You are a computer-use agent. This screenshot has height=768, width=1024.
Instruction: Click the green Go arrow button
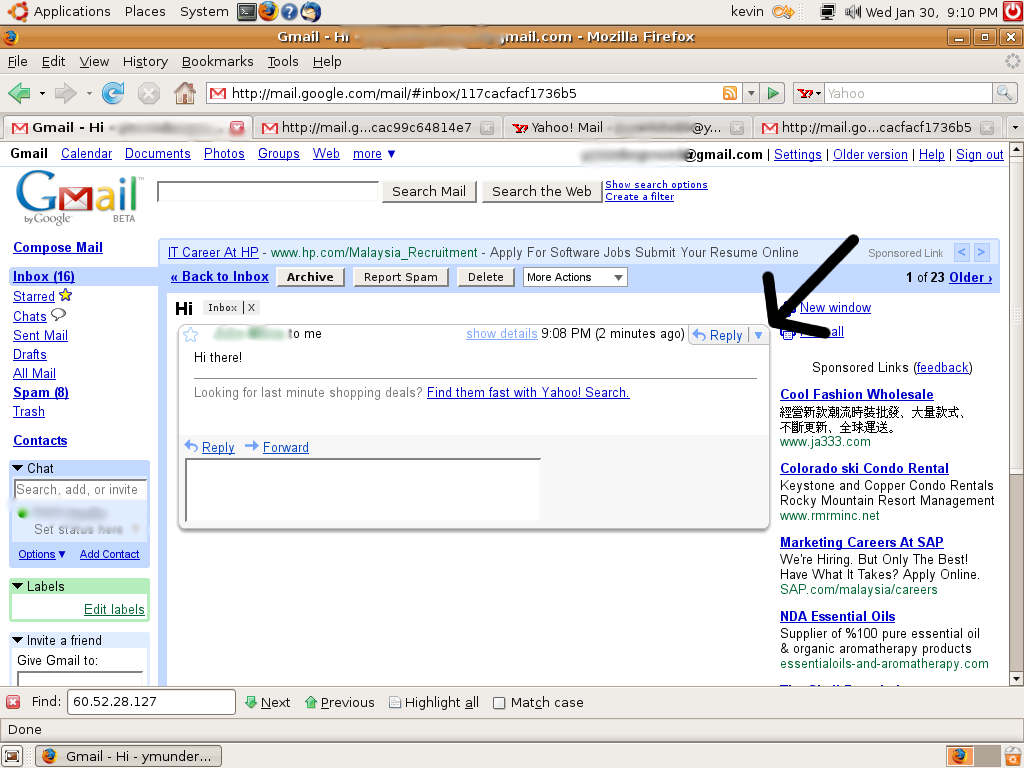point(773,93)
